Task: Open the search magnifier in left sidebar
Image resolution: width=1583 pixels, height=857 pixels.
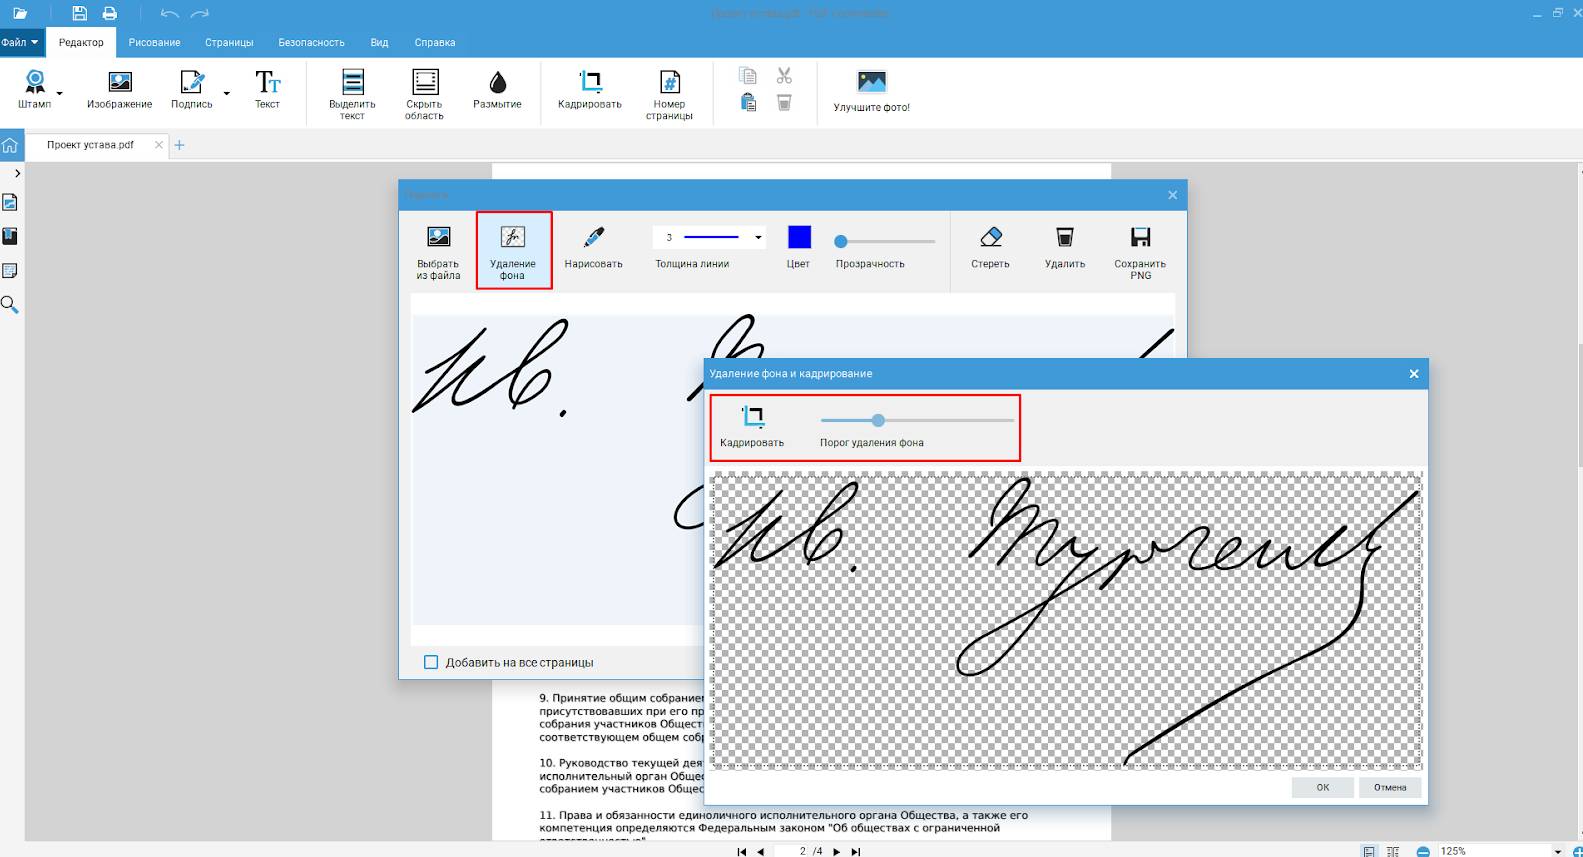Action: tap(10, 305)
